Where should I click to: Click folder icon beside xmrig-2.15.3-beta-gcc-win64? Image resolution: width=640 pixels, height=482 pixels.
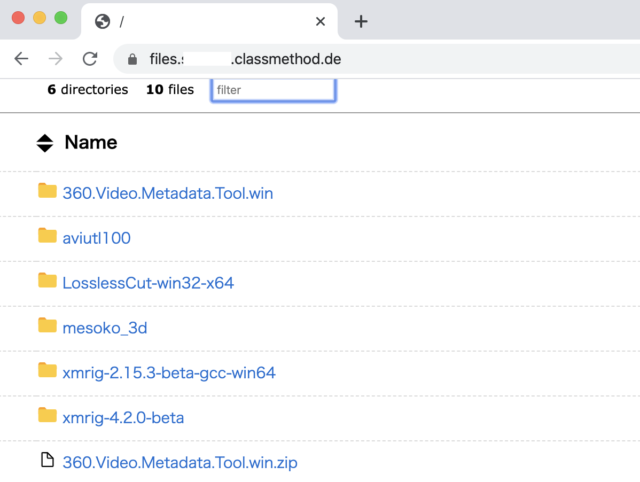tap(47, 370)
